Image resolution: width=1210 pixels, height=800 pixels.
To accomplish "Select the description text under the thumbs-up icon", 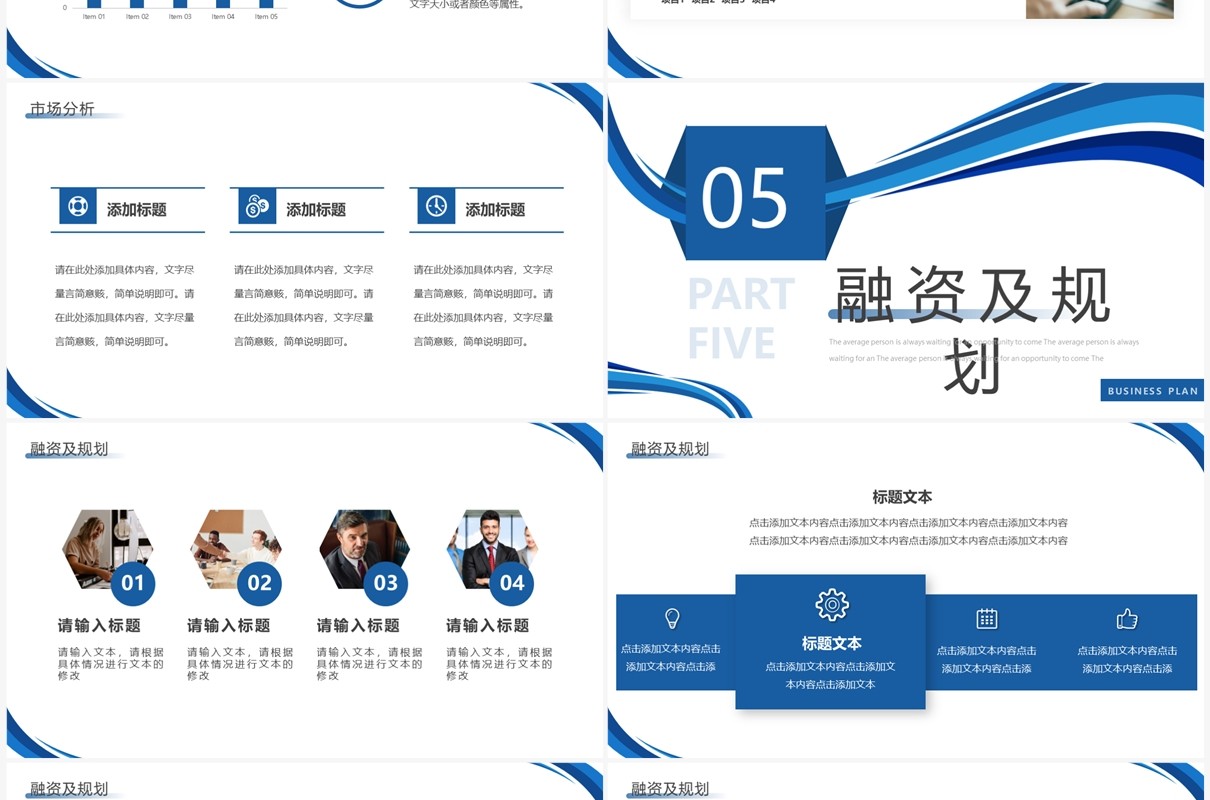I will 1127,660.
